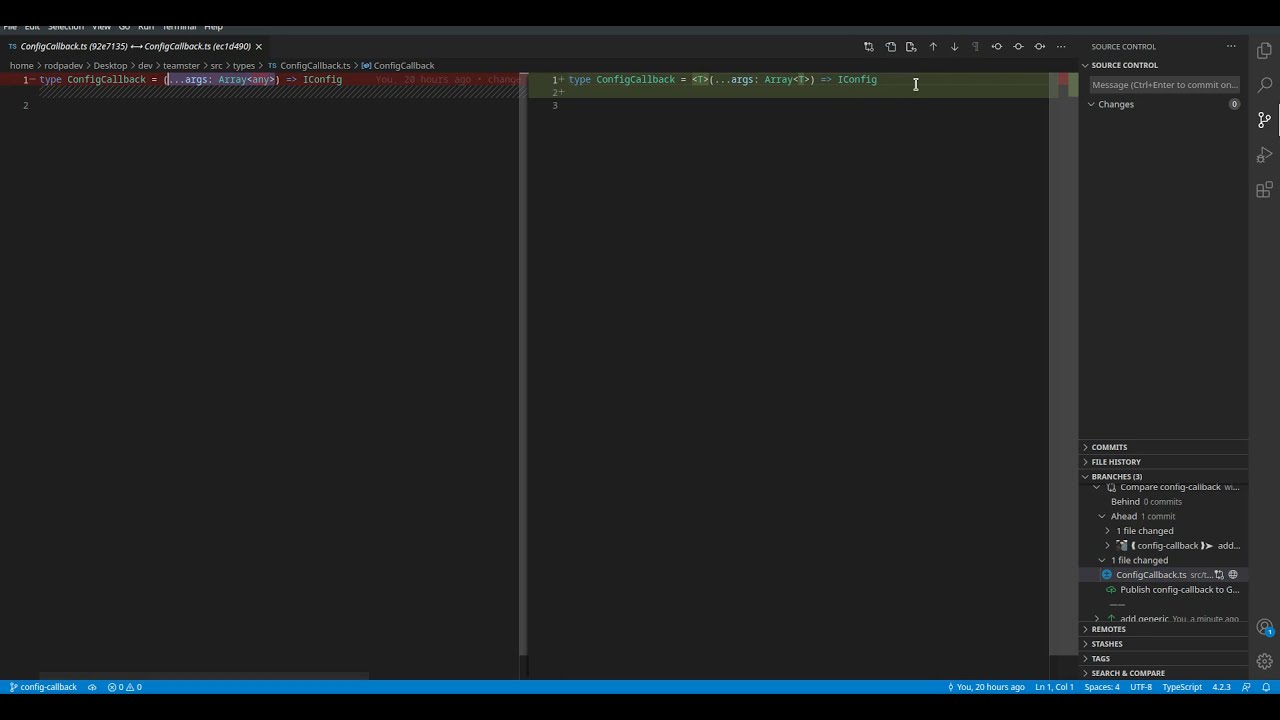The height and width of the screenshot is (720, 1280).
Task: Collapse the Ahead 1 commit node
Action: point(1102,516)
